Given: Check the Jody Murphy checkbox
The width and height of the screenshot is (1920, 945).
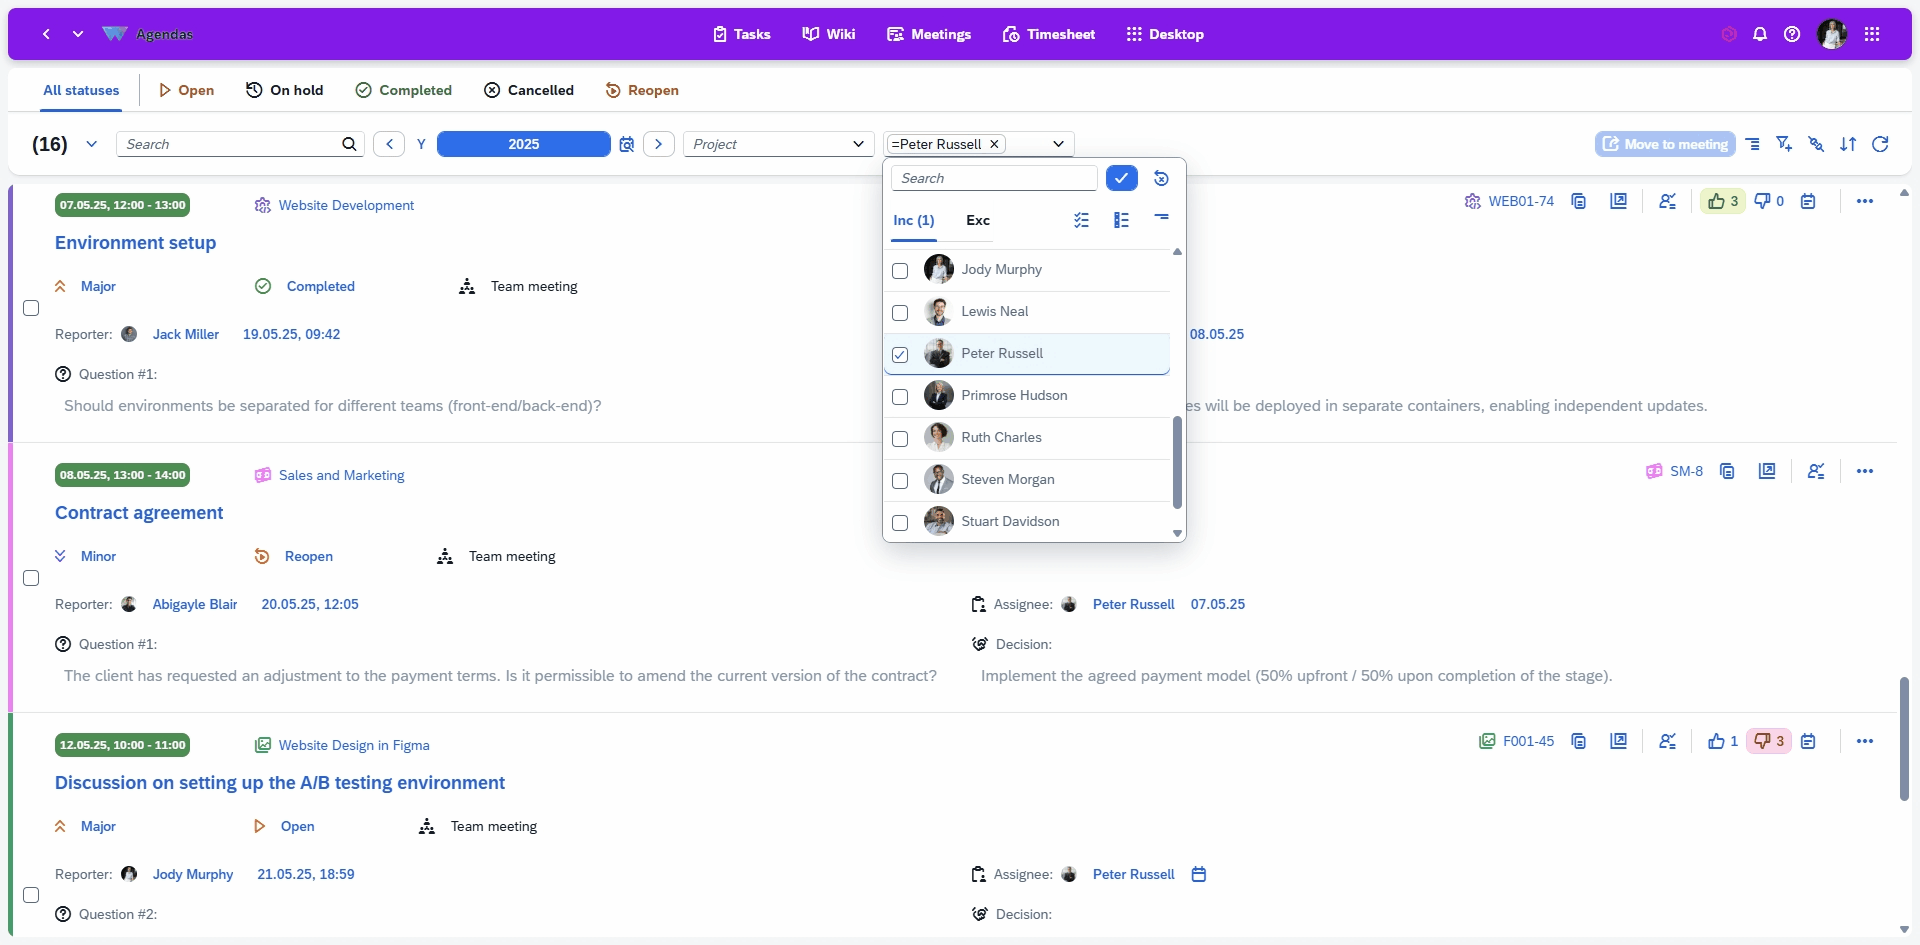Looking at the screenshot, I should [x=900, y=271].
